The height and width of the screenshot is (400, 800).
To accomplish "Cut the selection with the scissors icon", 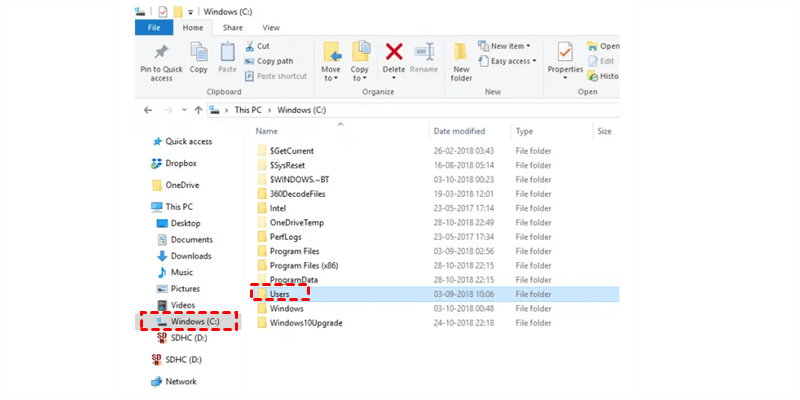I will pos(249,46).
